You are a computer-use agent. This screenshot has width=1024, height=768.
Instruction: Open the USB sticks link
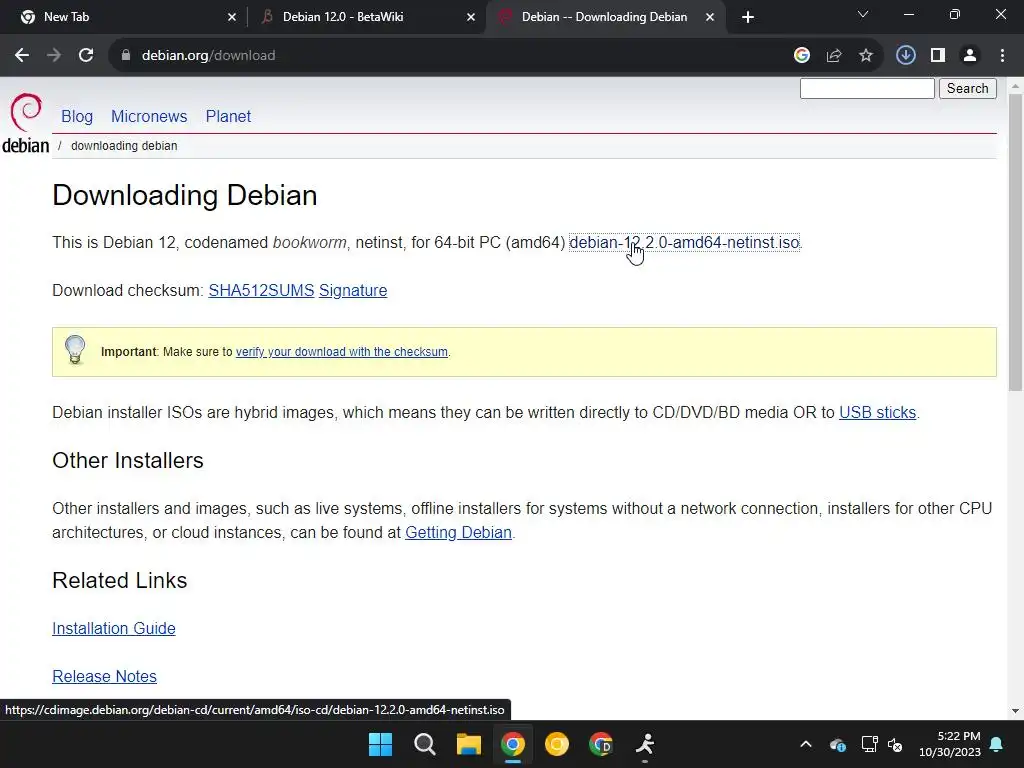878,413
